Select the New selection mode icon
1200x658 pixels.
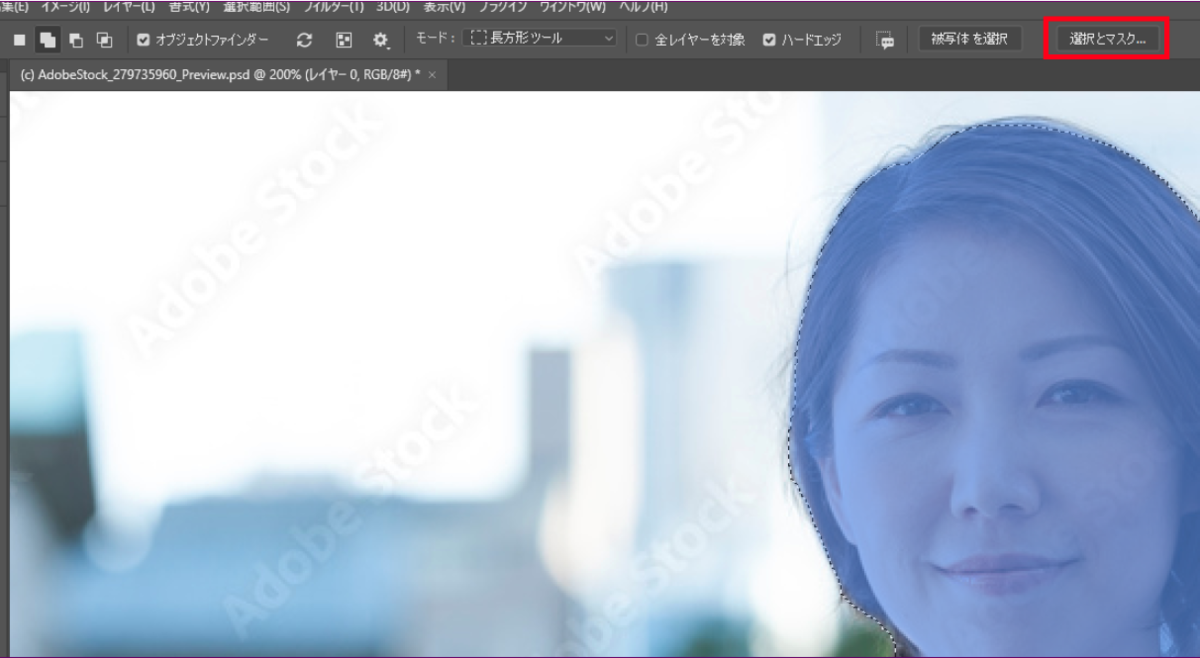[20, 40]
